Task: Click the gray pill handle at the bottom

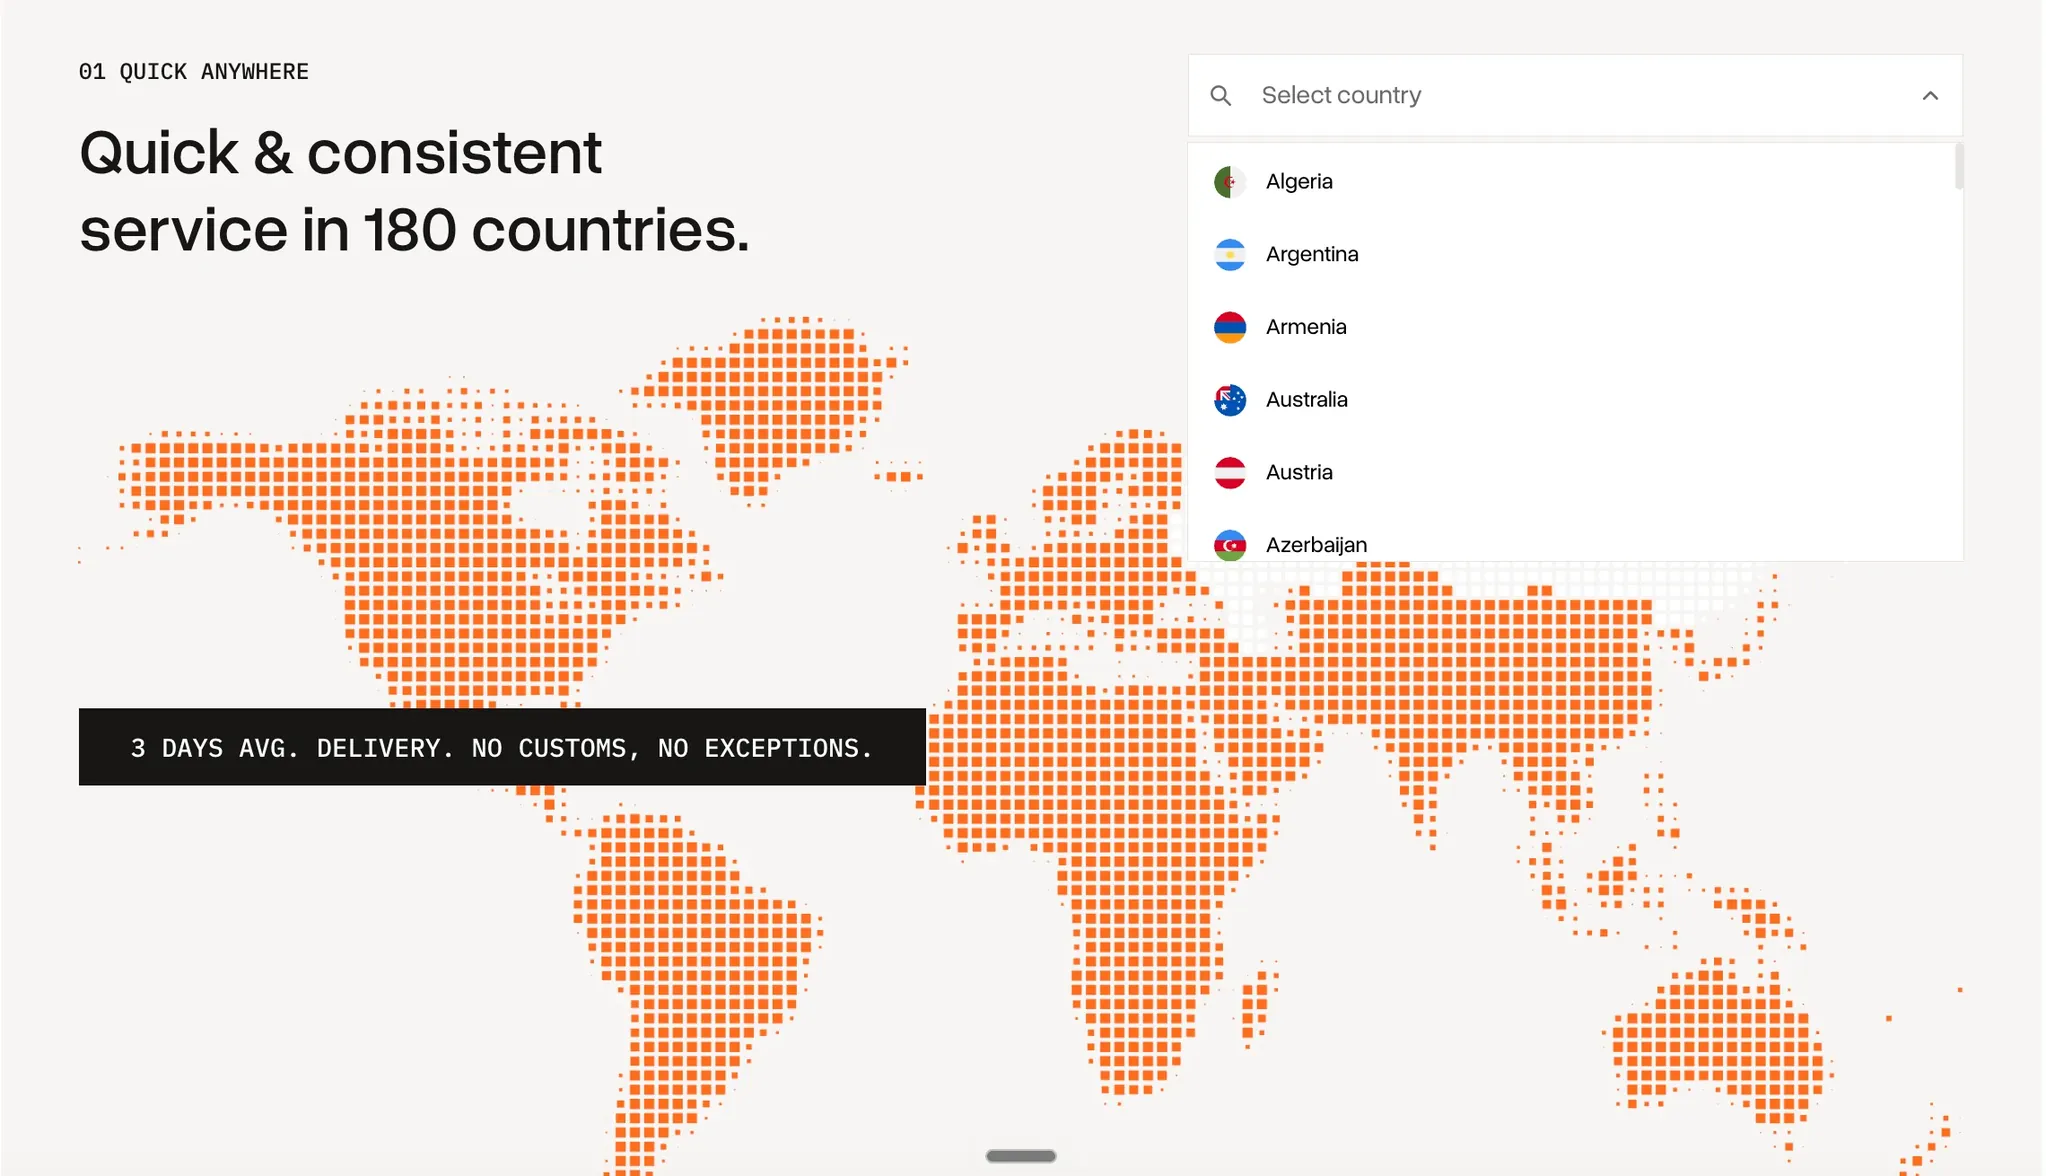Action: point(1021,1156)
